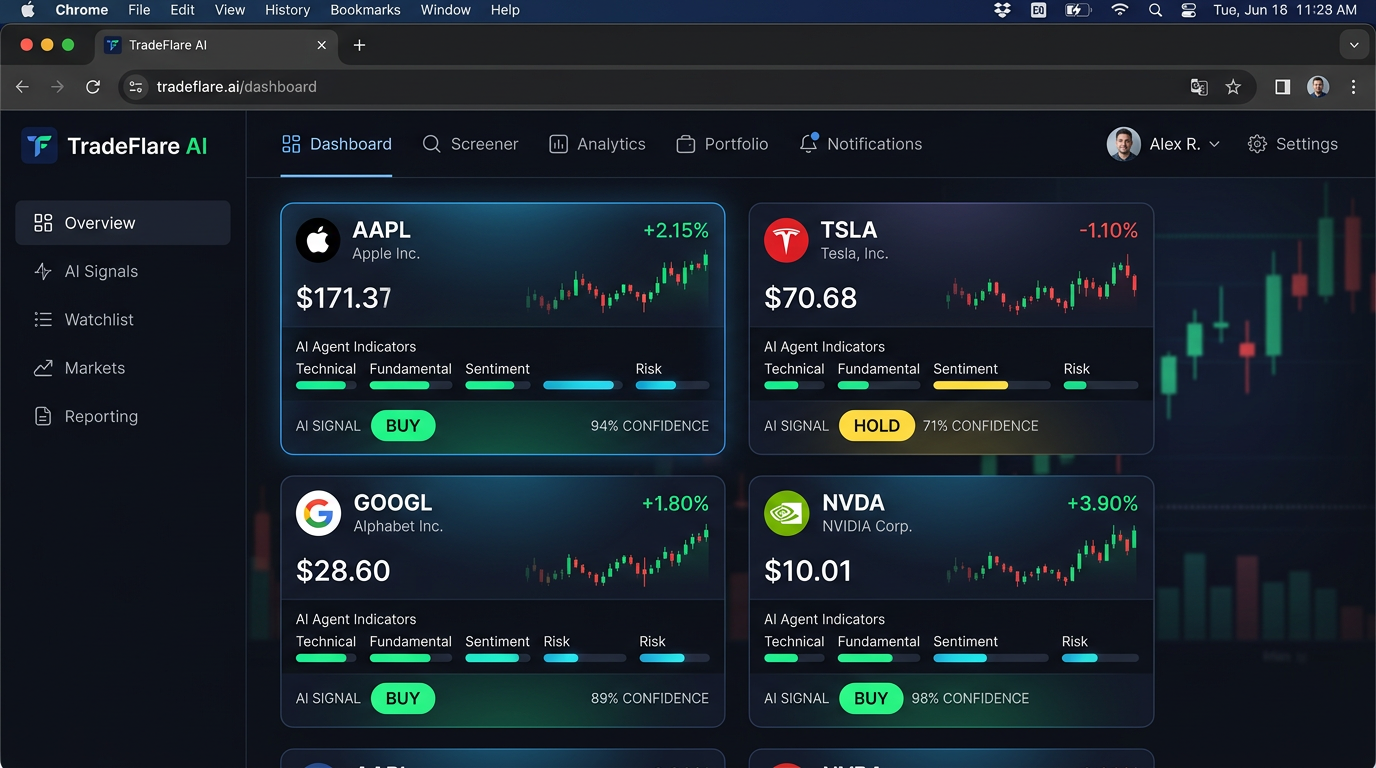Click the TradeFlare AI logo icon
The width and height of the screenshot is (1376, 768).
coord(39,145)
